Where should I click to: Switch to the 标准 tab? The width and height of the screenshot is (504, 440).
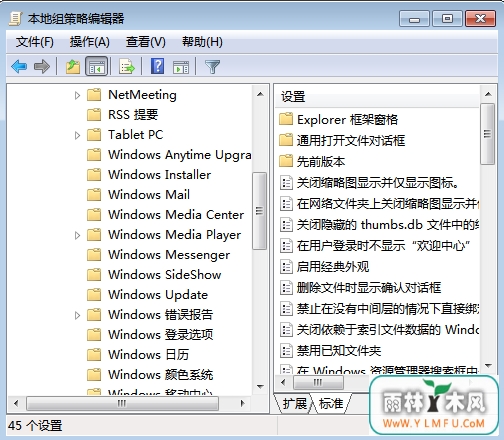pyautogui.click(x=331, y=404)
